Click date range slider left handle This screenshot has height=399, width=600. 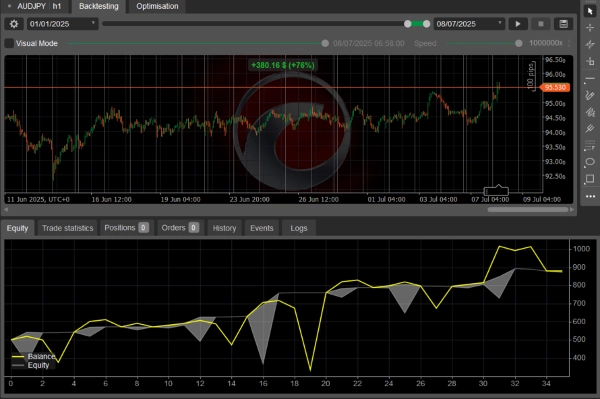pyautogui.click(x=408, y=24)
